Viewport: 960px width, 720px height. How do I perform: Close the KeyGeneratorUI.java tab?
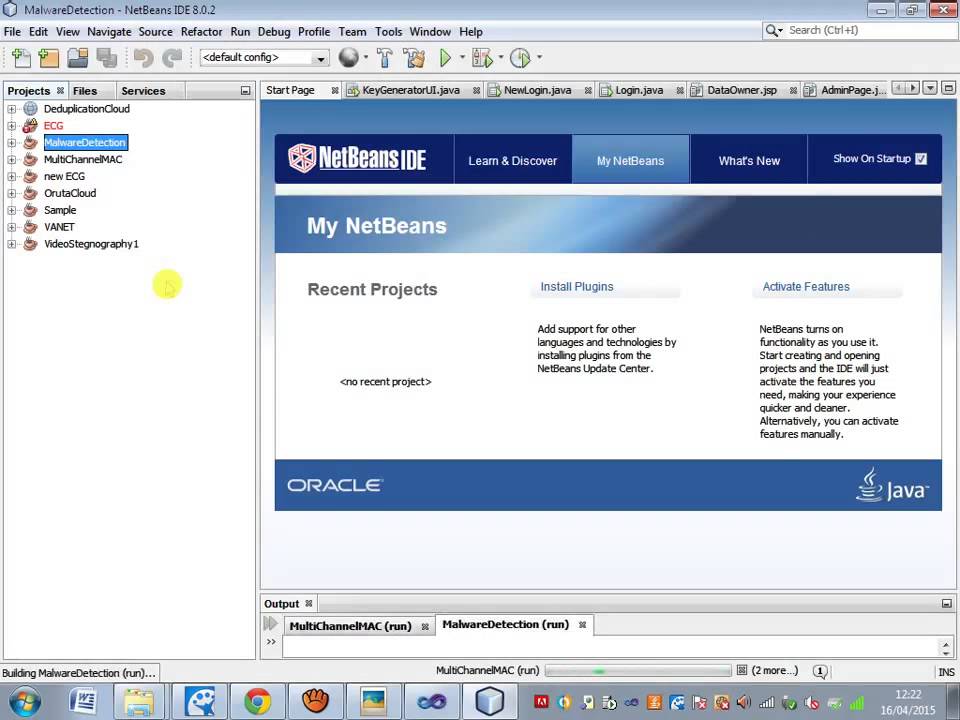click(x=476, y=91)
